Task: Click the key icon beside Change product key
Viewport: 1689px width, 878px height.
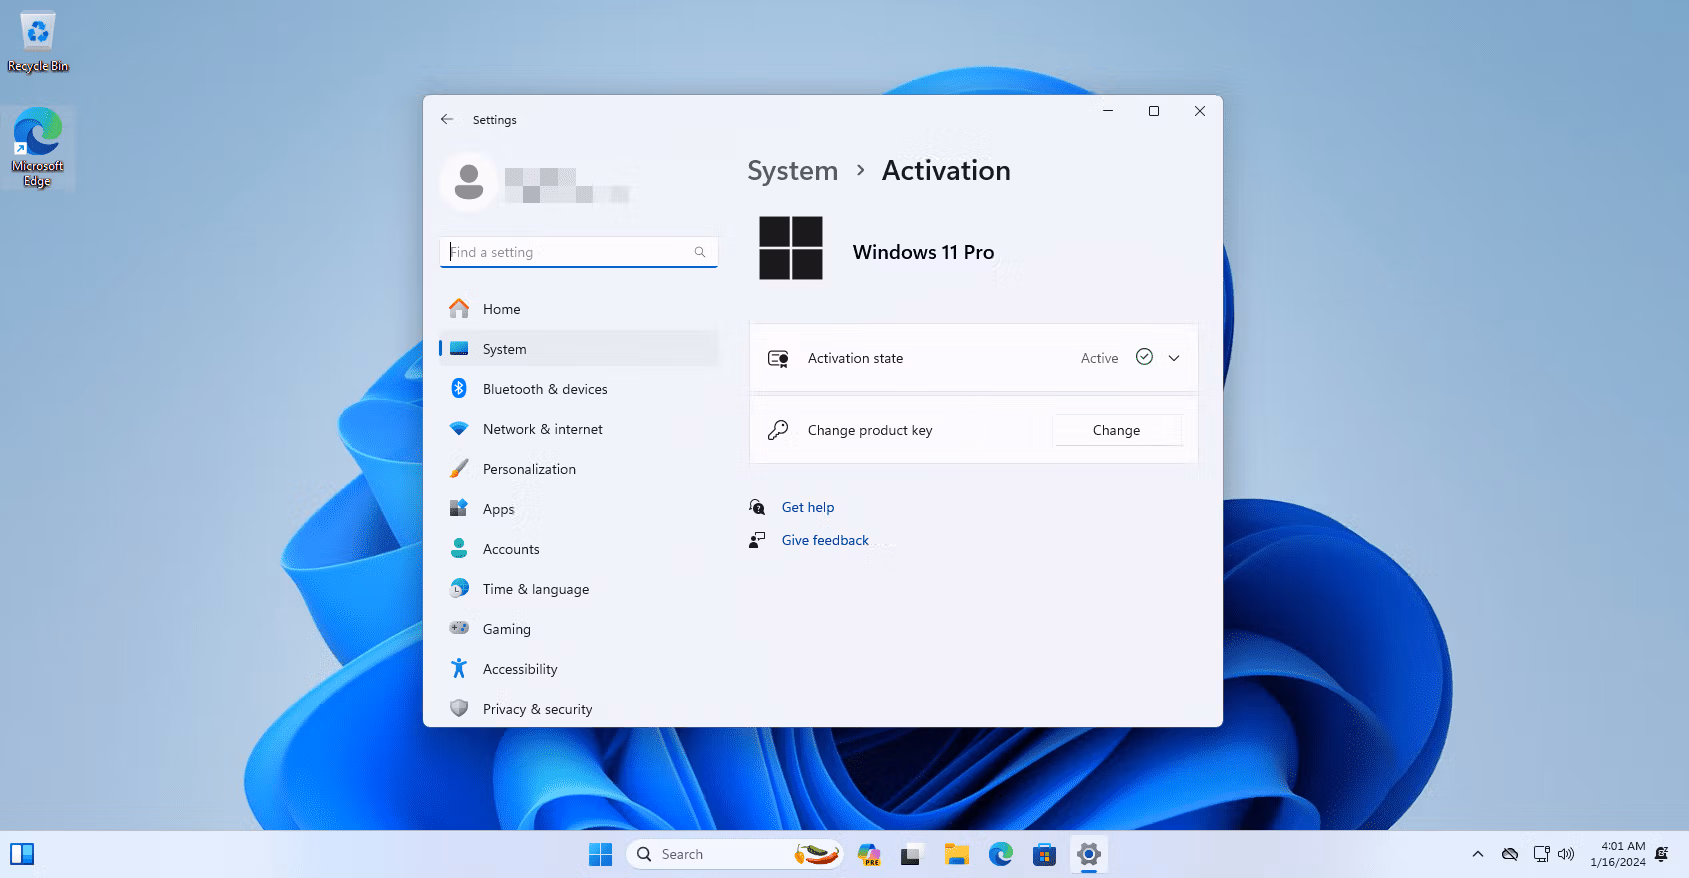Action: (x=778, y=430)
